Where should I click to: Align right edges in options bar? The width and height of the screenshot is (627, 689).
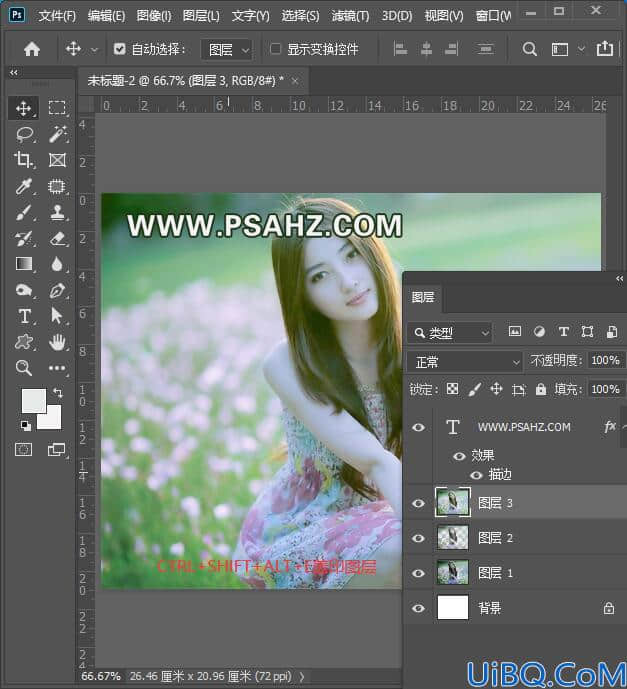(x=452, y=49)
